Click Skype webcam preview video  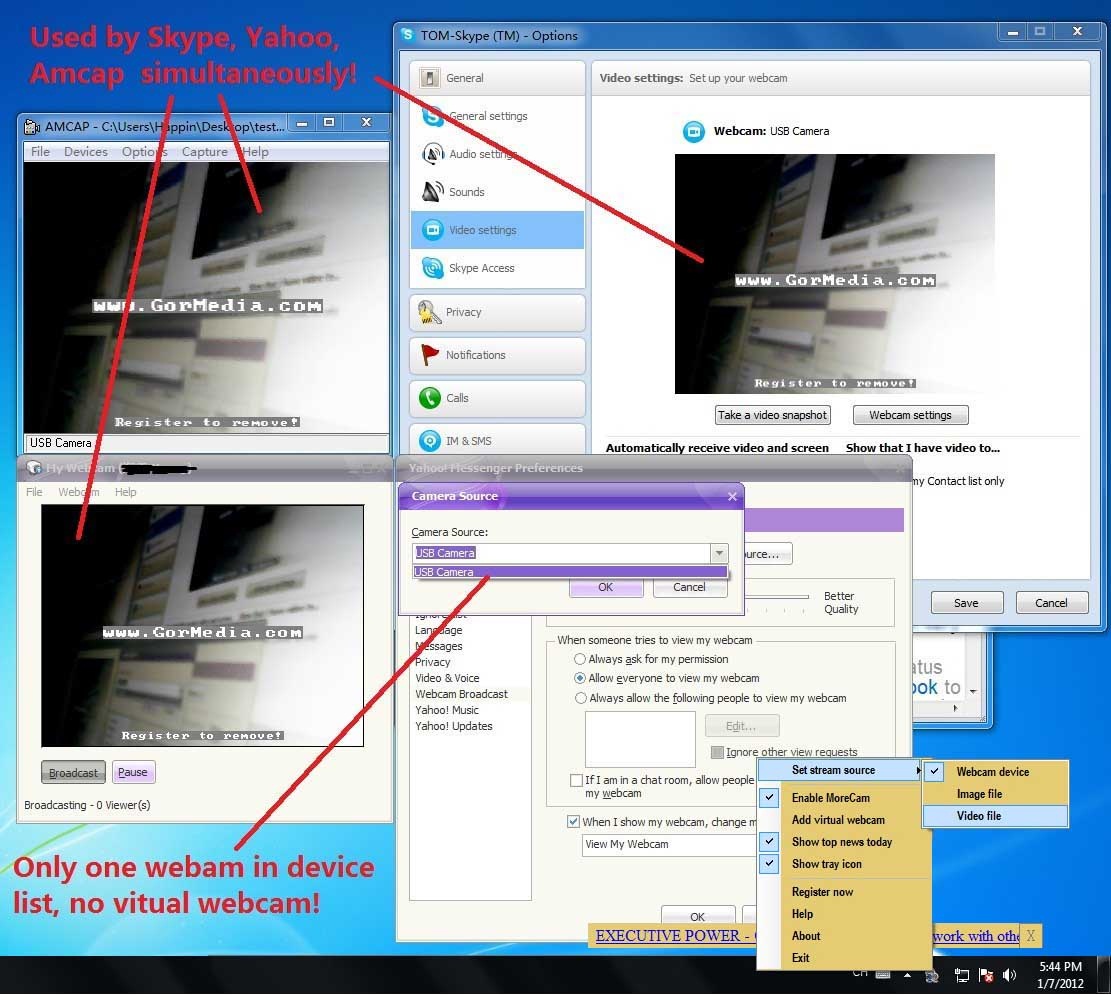point(834,274)
